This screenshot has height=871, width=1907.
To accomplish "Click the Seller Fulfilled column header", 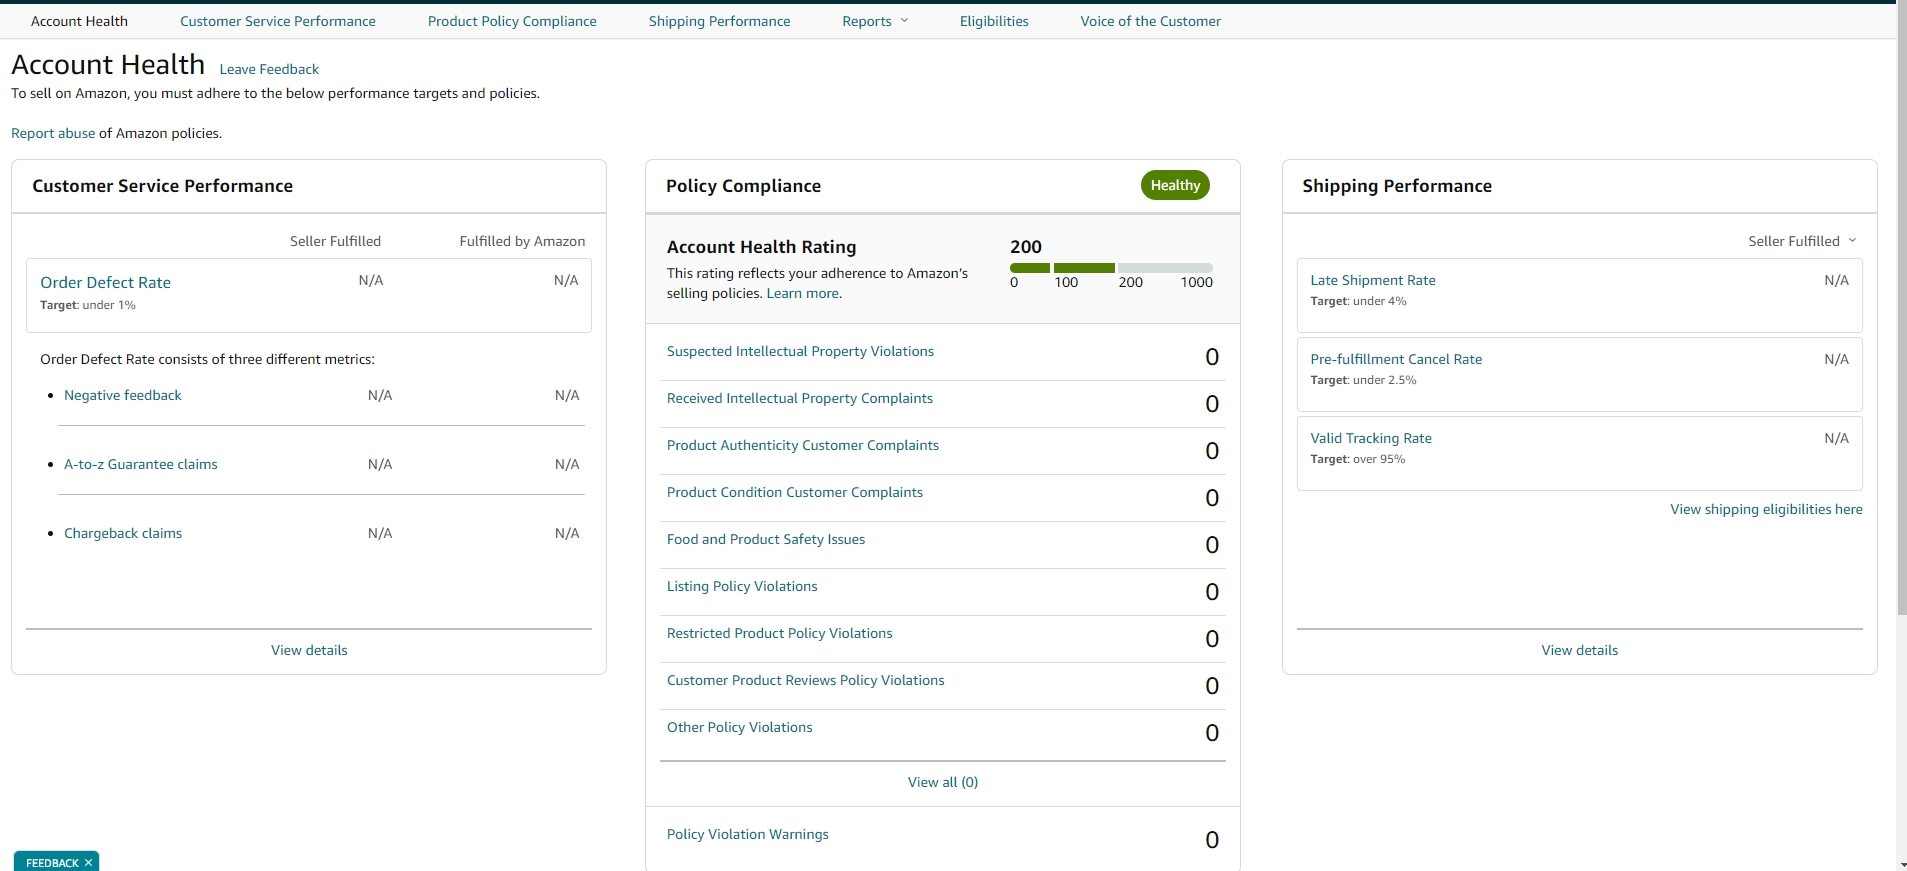I will (335, 241).
